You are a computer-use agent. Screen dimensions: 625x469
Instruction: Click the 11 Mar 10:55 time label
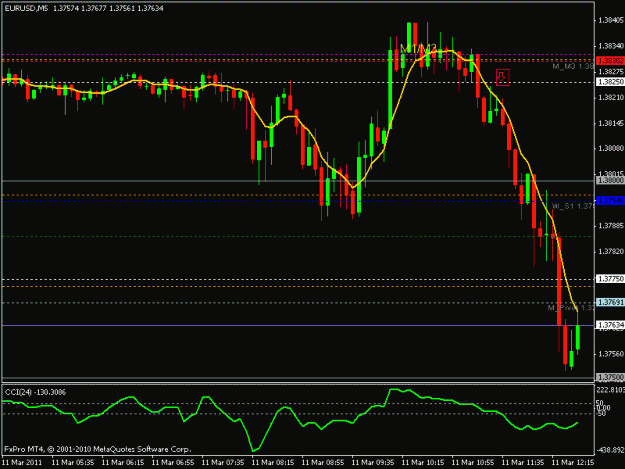coord(473,463)
